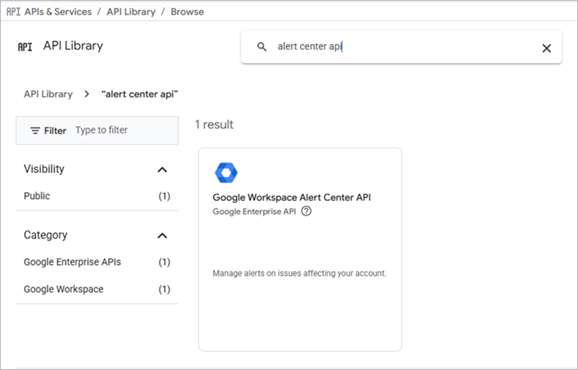Open the help icon next to Google Enterprise API

pyautogui.click(x=306, y=211)
